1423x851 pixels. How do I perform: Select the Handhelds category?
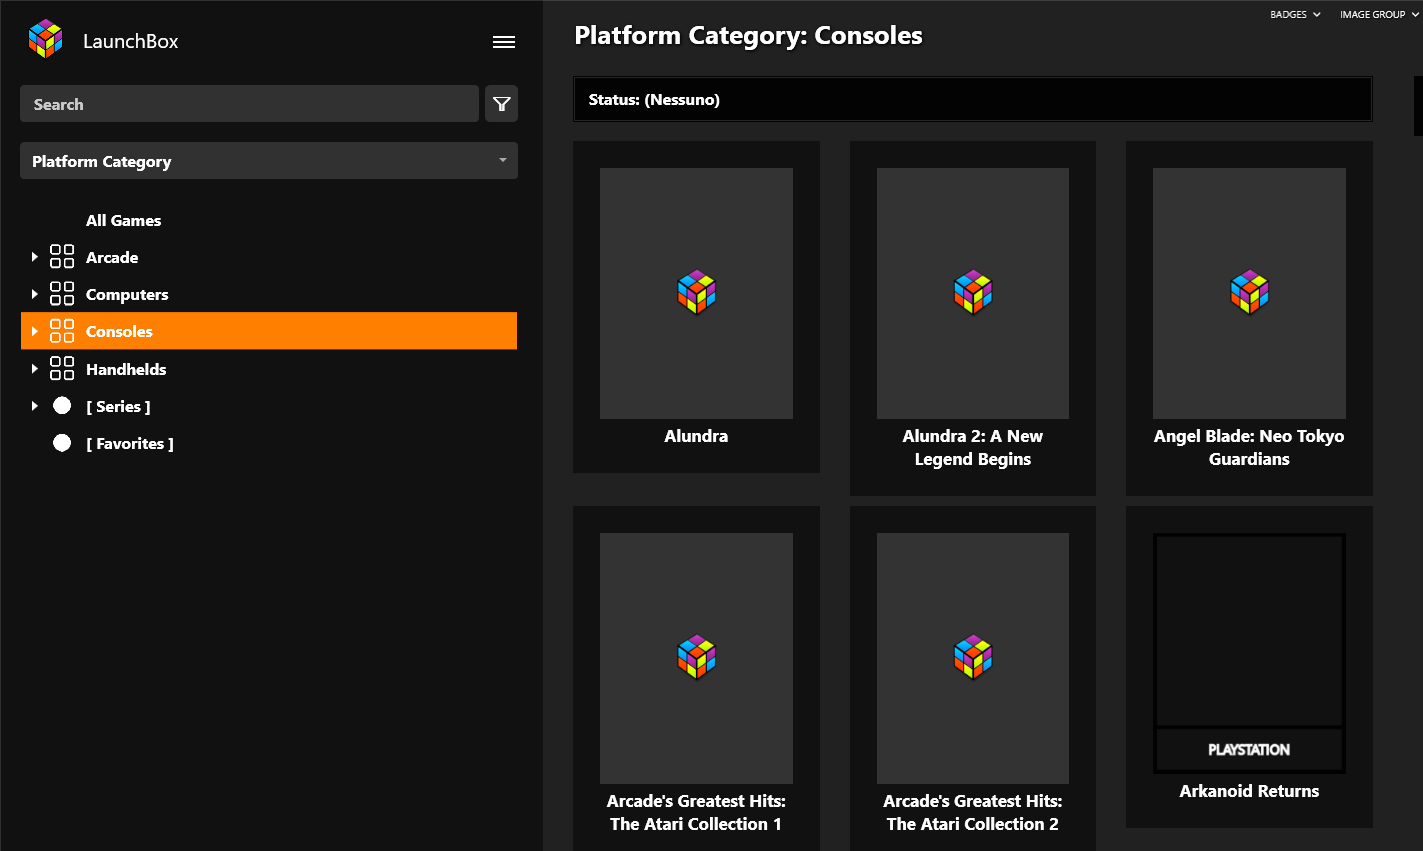(126, 369)
